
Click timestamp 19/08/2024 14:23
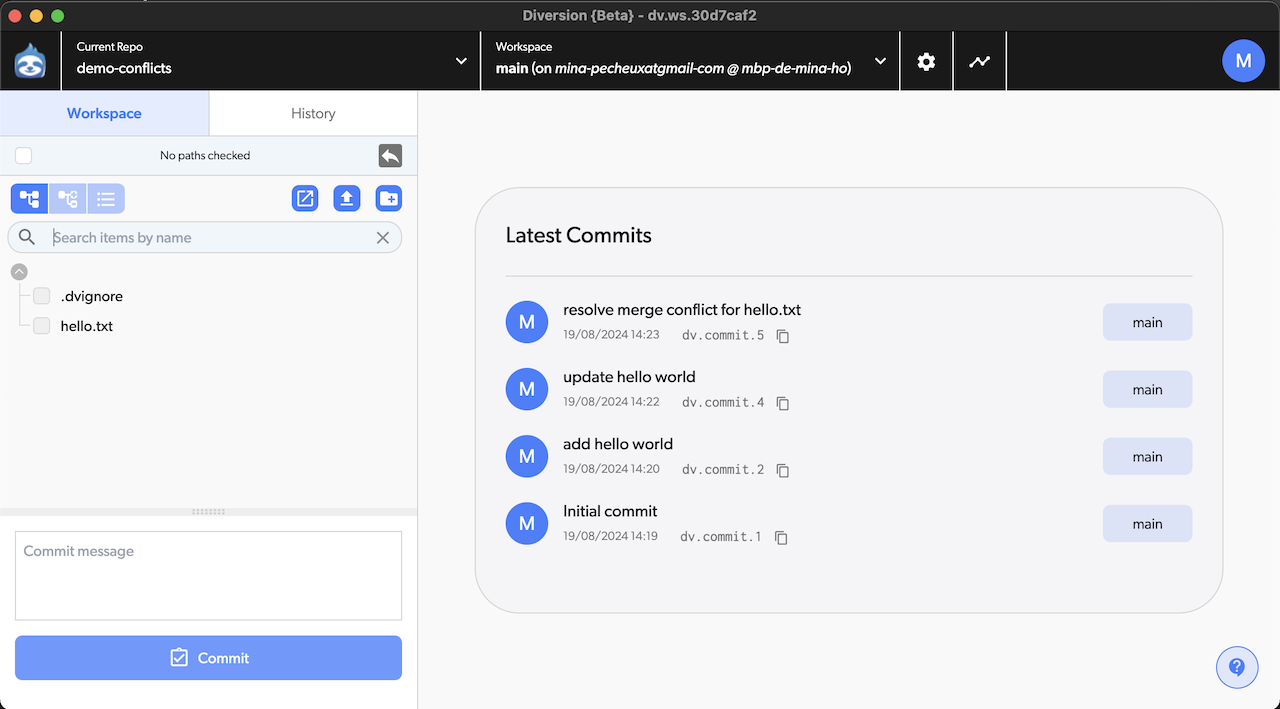coord(611,335)
